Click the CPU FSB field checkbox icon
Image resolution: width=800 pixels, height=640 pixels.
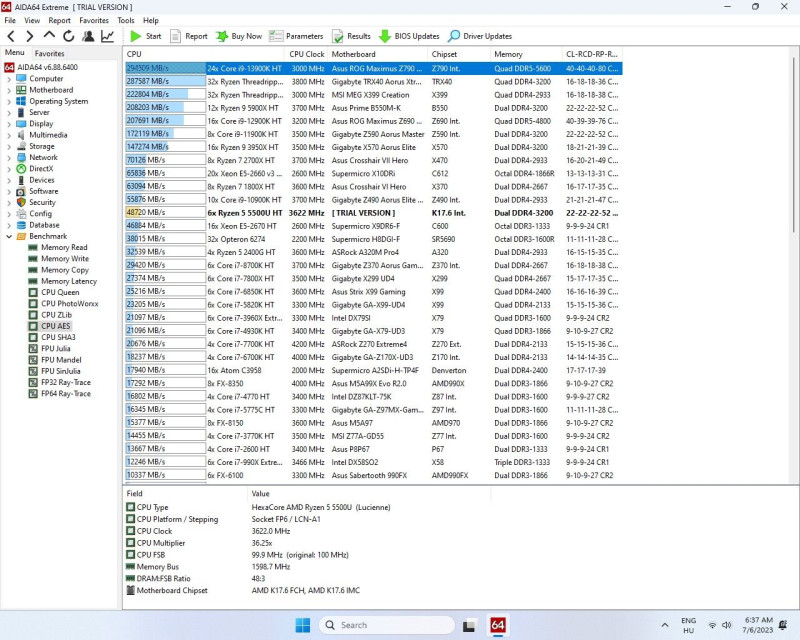click(x=131, y=554)
